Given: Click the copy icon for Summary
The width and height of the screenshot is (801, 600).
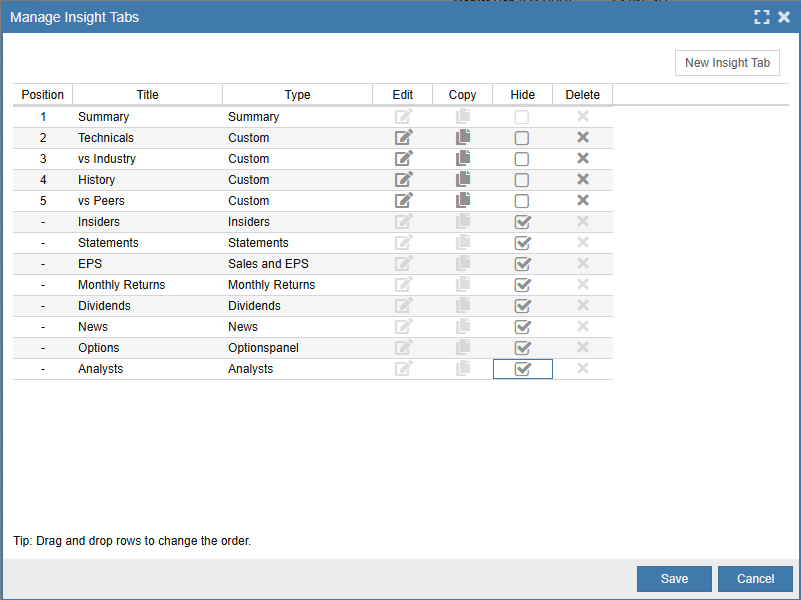Looking at the screenshot, I should coord(463,116).
